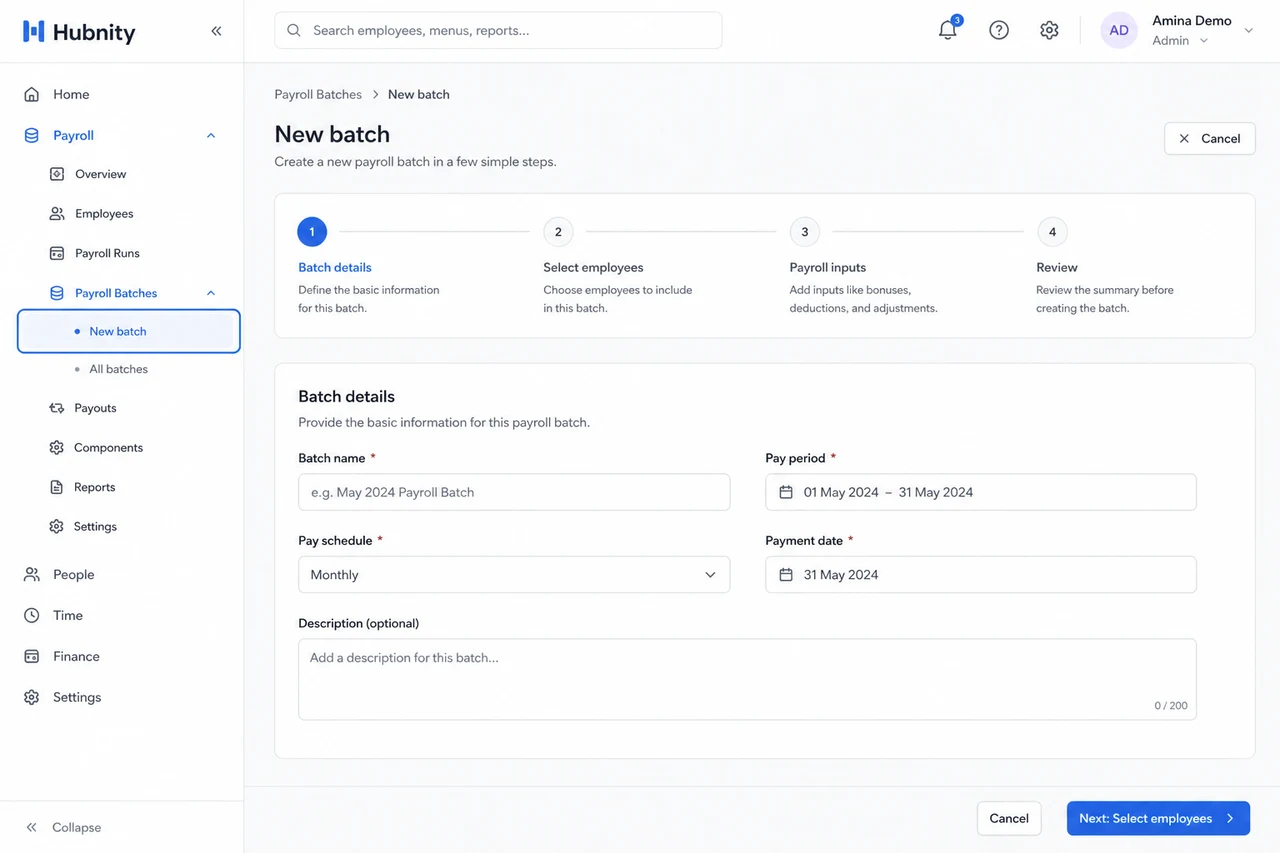Expand the user account menu chevron
Screen dimensions: 1280x853
(x=1248, y=31)
